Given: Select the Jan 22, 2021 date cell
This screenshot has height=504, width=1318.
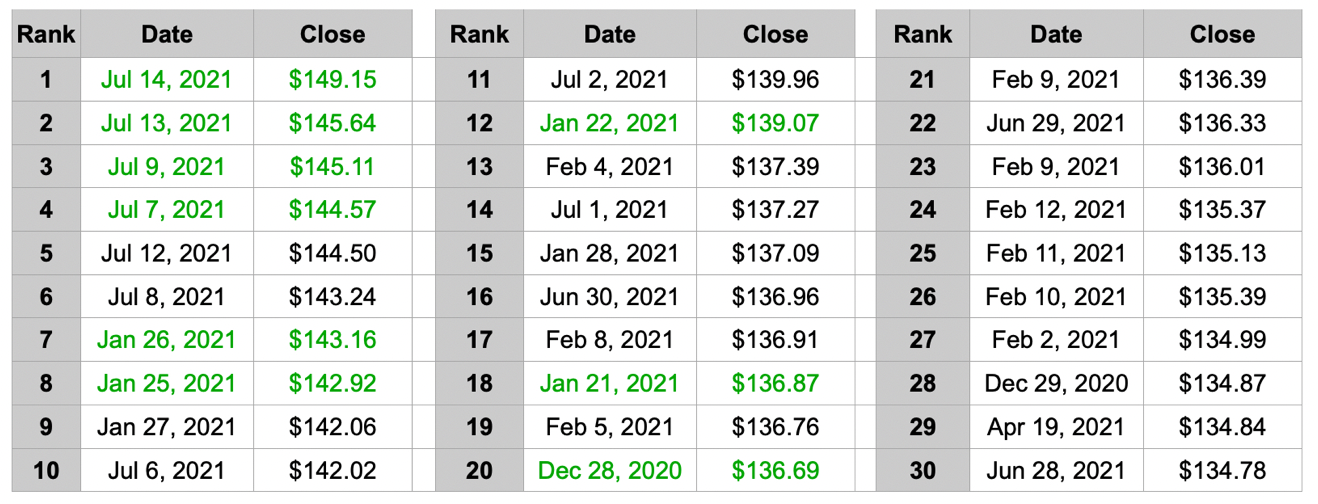Looking at the screenshot, I should (610, 123).
